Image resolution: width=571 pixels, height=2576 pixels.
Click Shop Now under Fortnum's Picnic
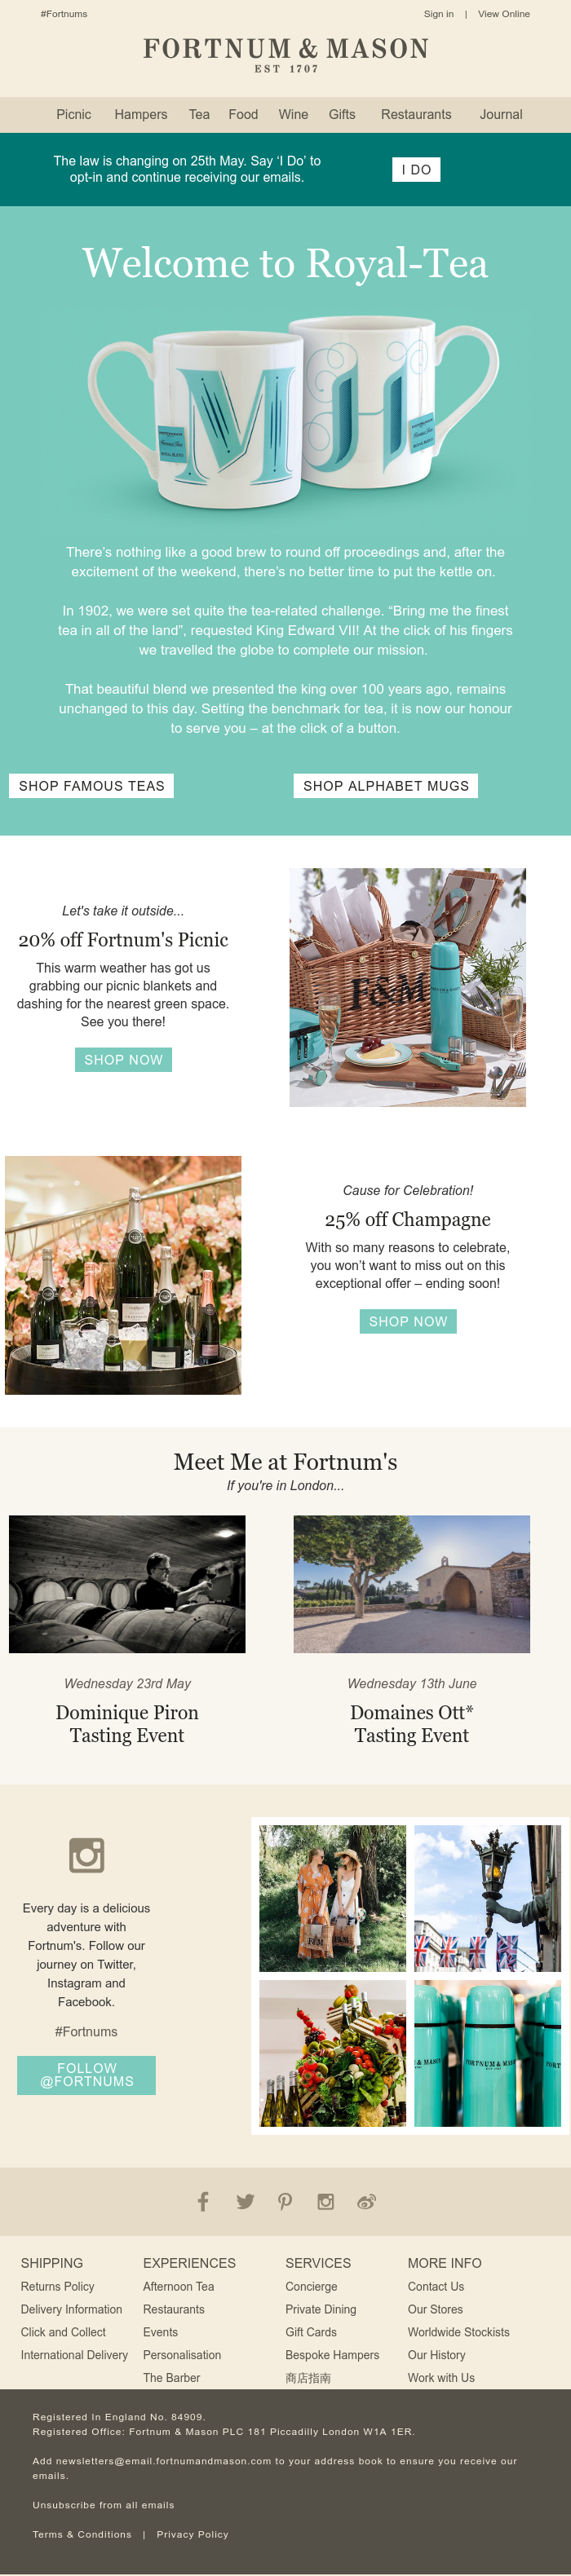point(123,1060)
